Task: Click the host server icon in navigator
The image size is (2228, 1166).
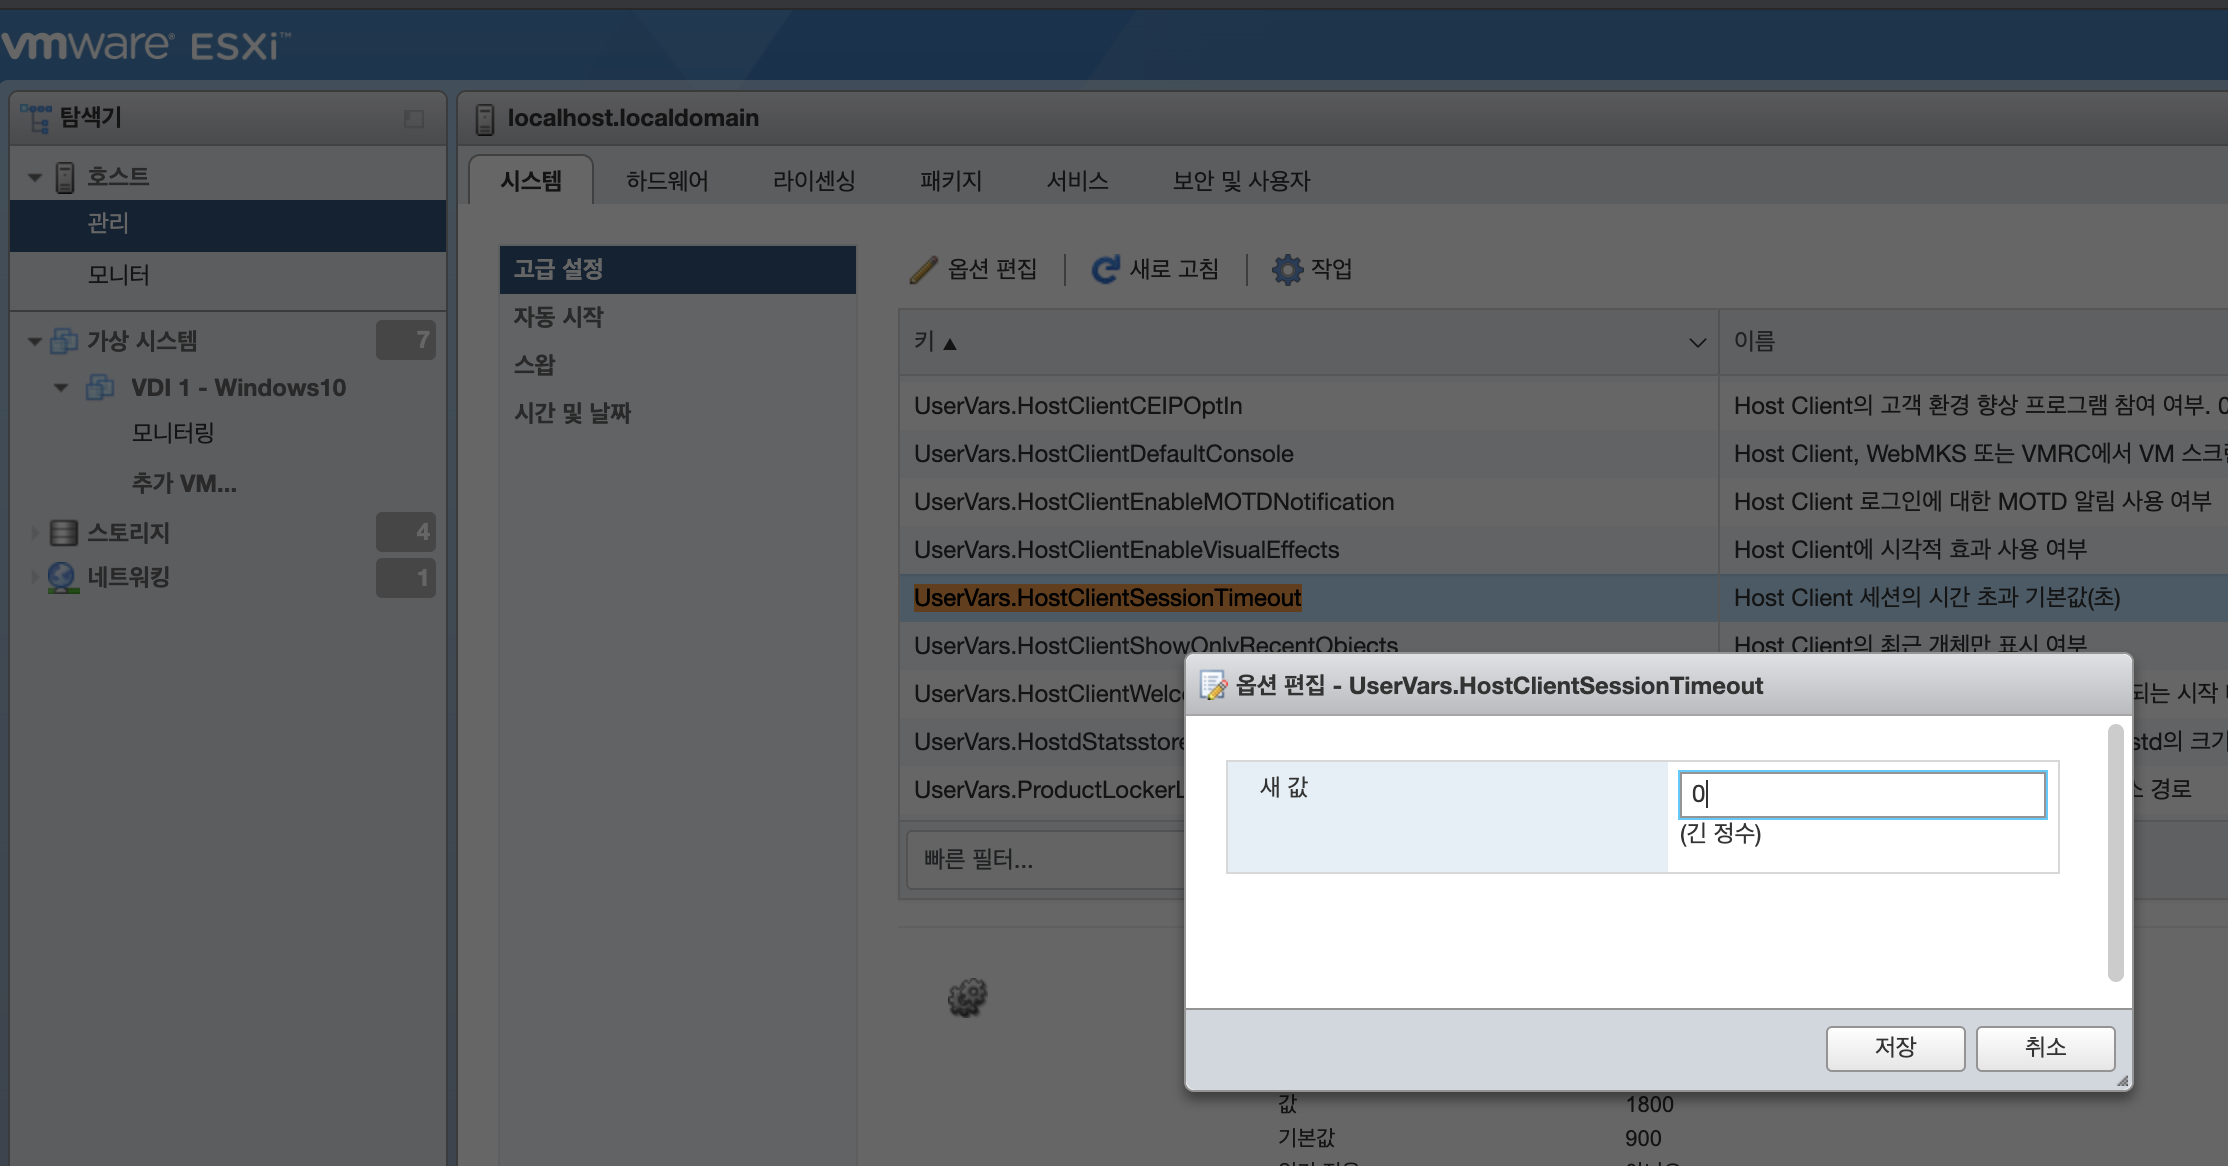Action: (x=65, y=177)
